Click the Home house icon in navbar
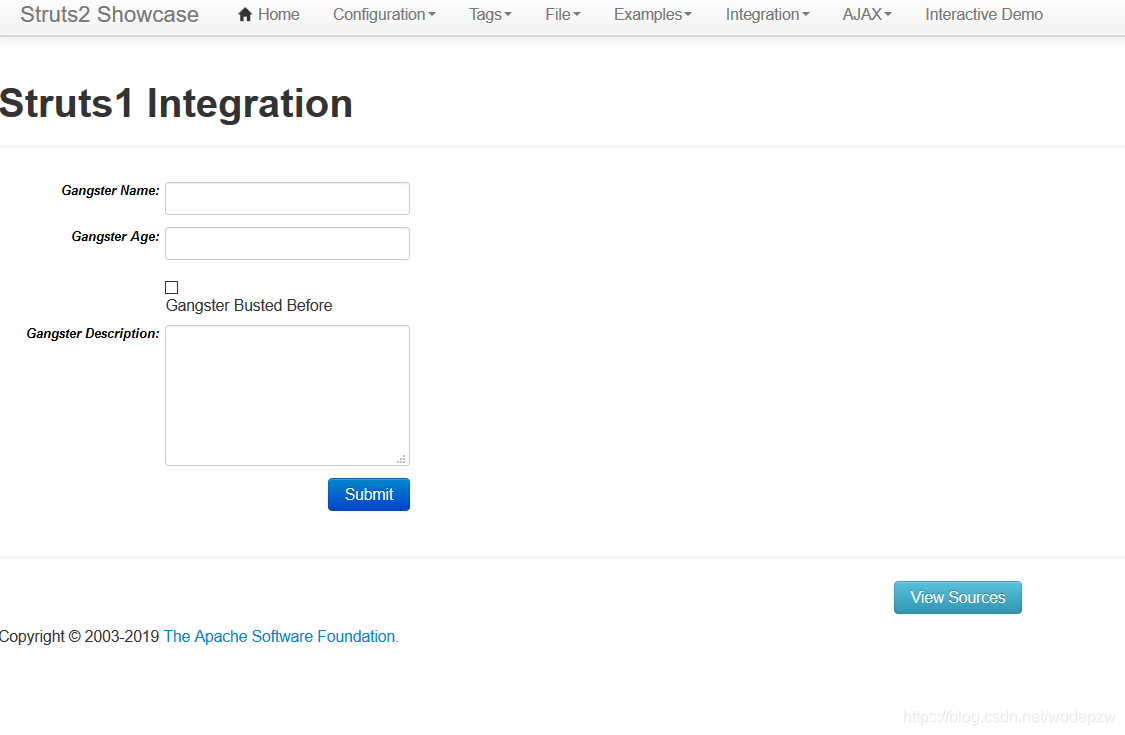1125x735 pixels. pos(245,14)
